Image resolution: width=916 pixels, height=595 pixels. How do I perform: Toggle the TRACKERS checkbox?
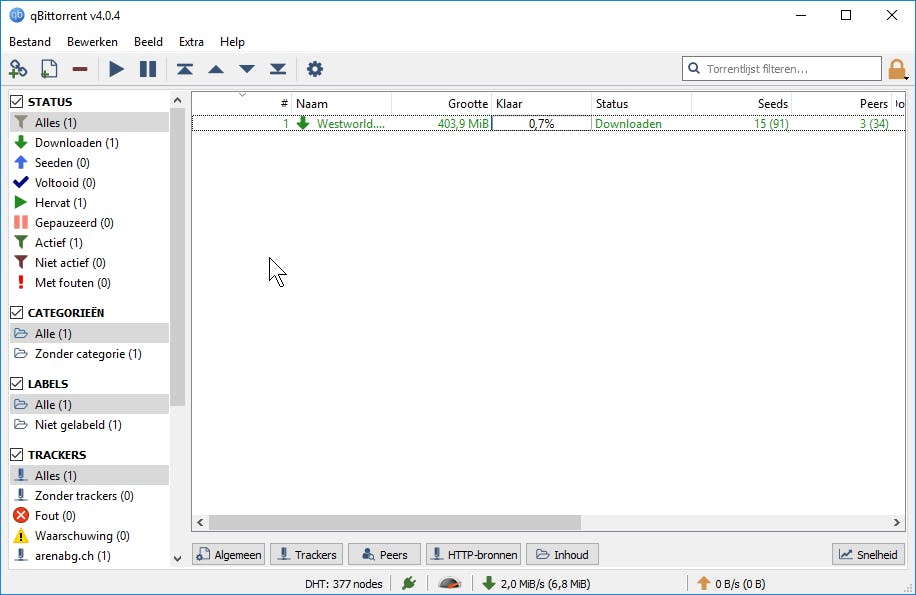17,454
